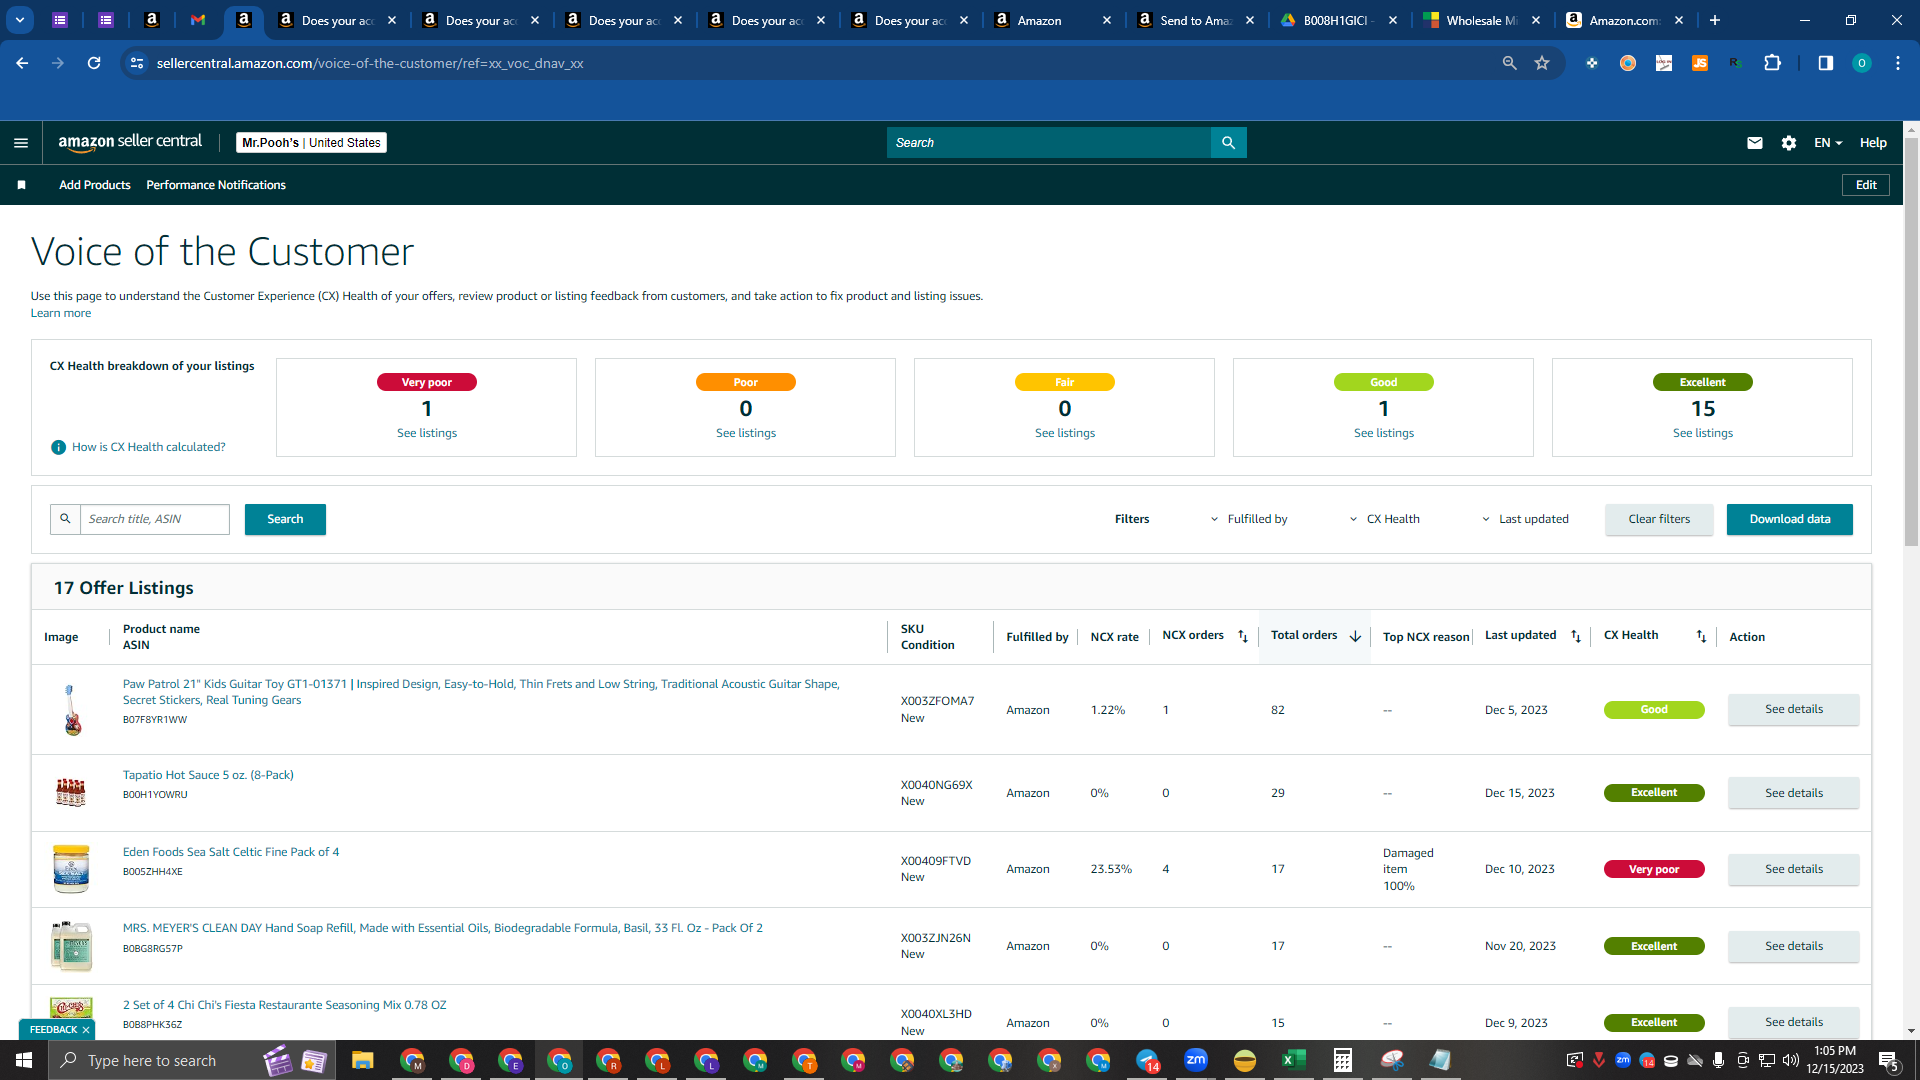Click the Very poor badge in Eden Foods row
Viewport: 1920px width, 1080px height.
click(x=1654, y=869)
